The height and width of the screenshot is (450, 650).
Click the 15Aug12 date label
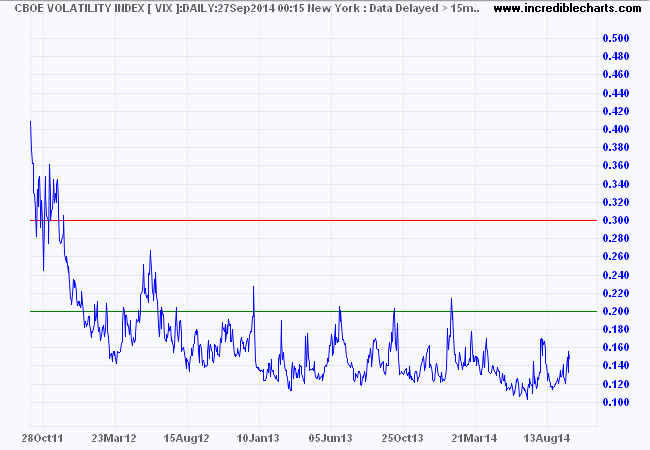pos(186,438)
